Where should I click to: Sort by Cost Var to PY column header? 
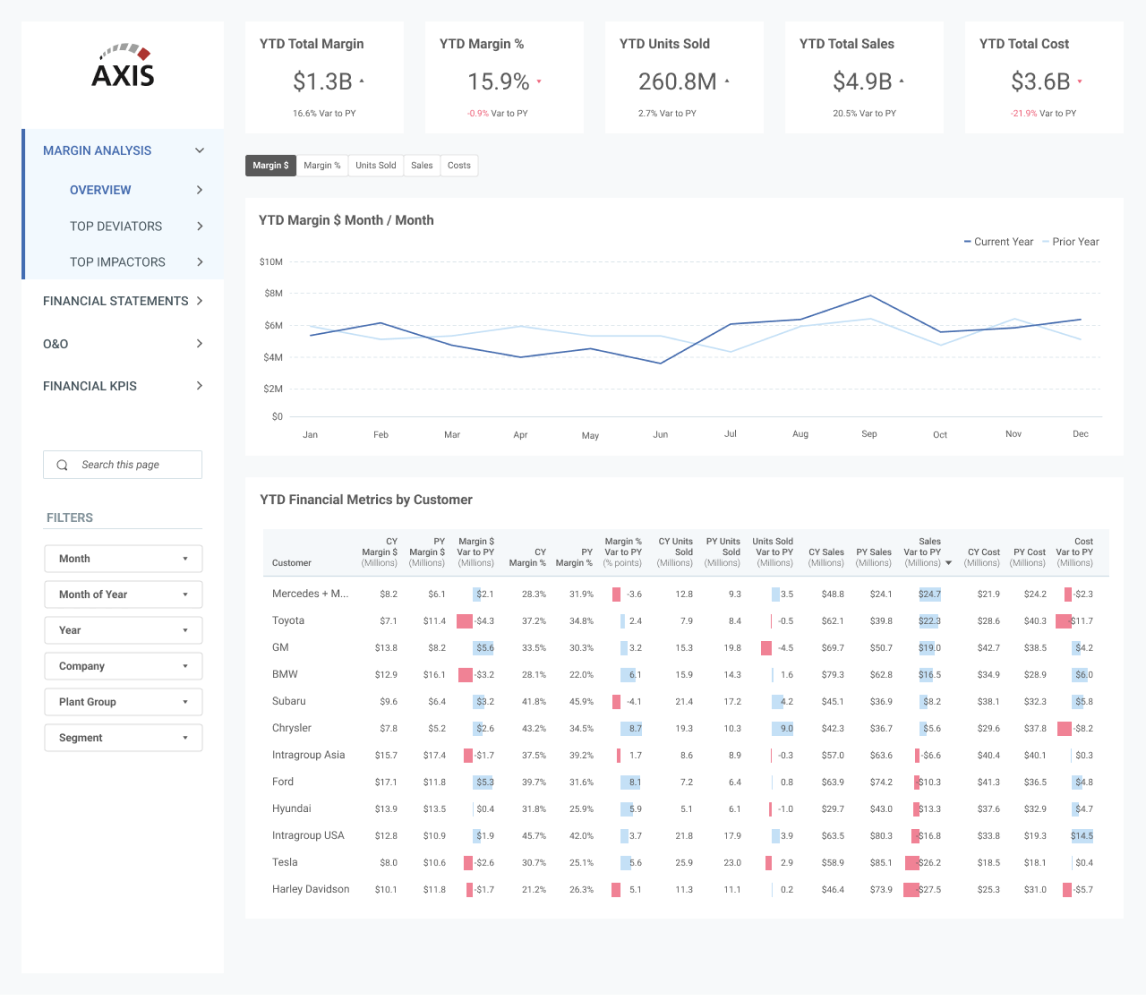point(1074,552)
